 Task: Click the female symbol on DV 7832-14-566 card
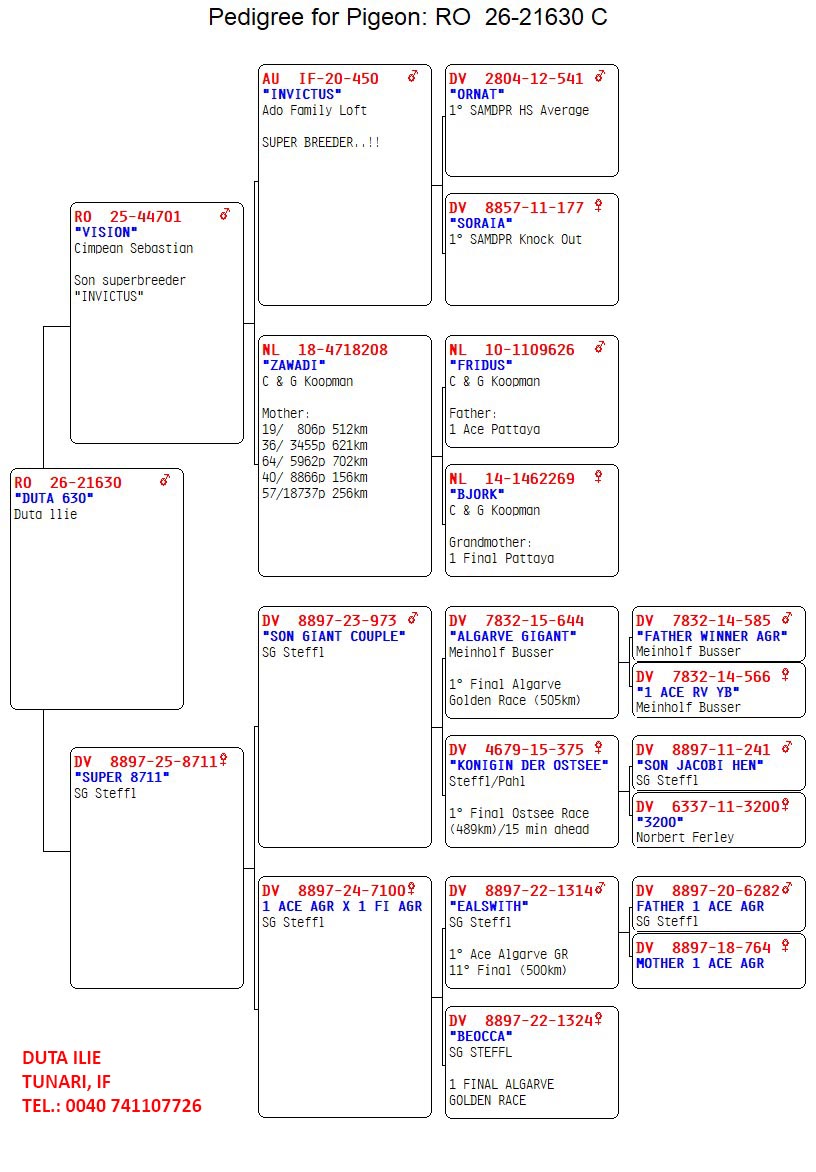point(785,674)
